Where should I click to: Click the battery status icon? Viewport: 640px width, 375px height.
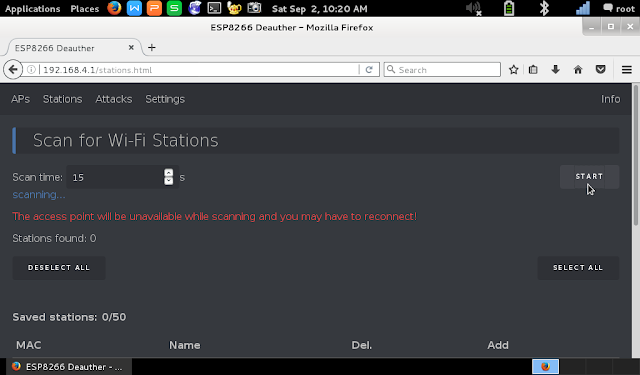(509, 8)
